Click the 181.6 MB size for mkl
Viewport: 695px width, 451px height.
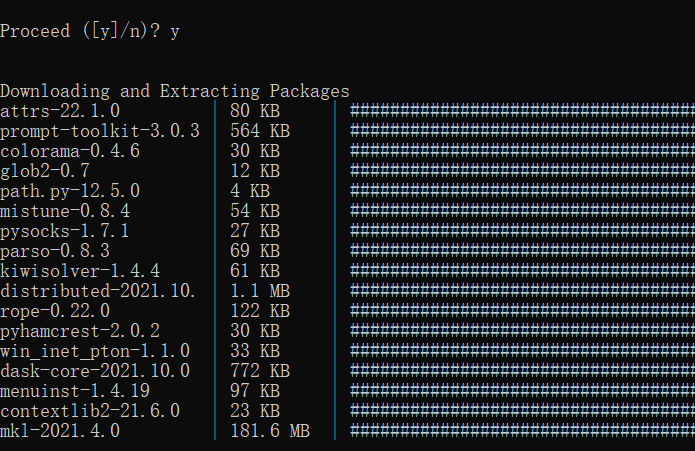click(269, 431)
